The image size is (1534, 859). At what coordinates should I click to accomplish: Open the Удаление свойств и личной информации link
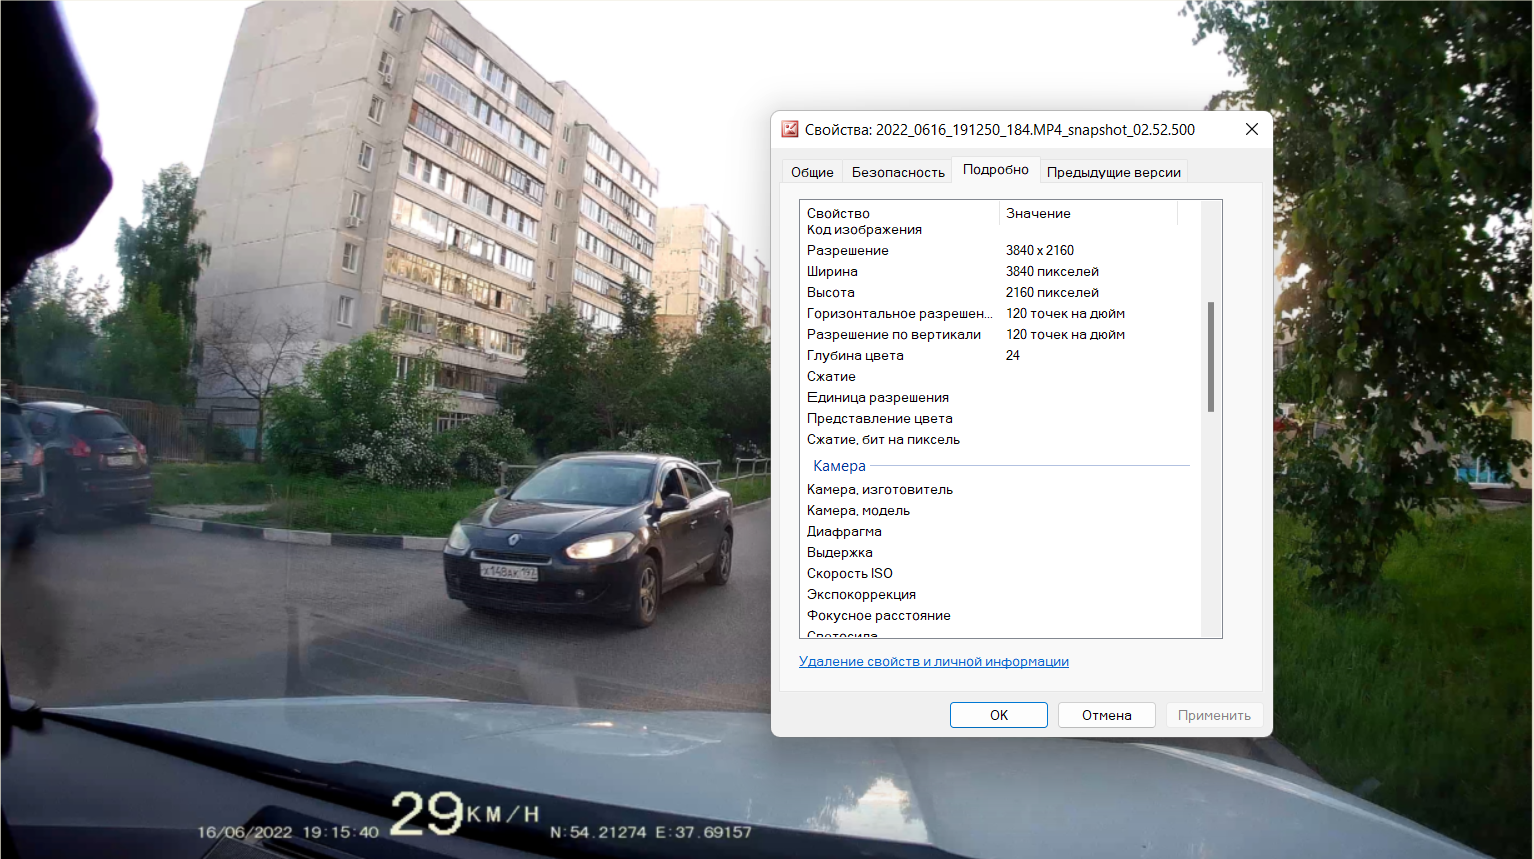933,661
